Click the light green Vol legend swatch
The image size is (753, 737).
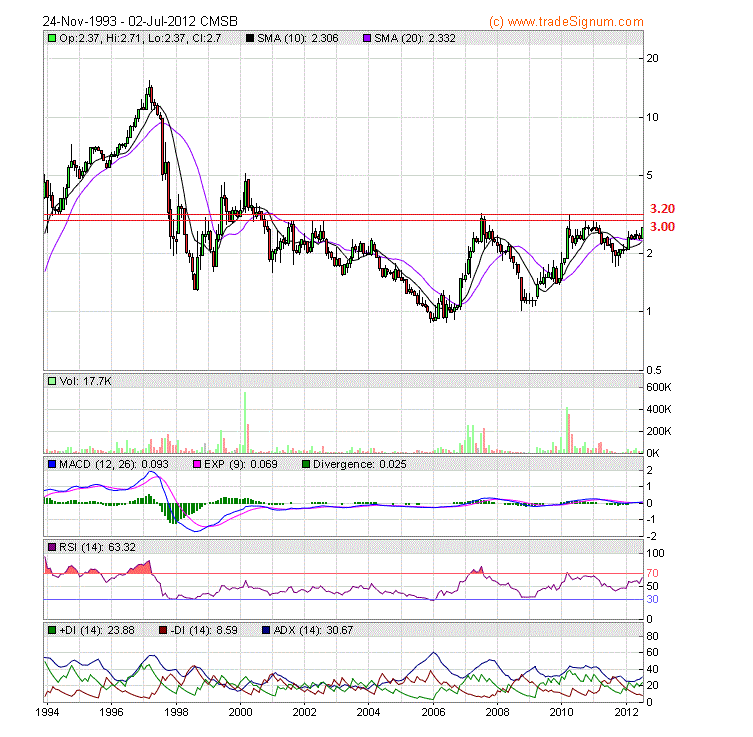click(52, 381)
